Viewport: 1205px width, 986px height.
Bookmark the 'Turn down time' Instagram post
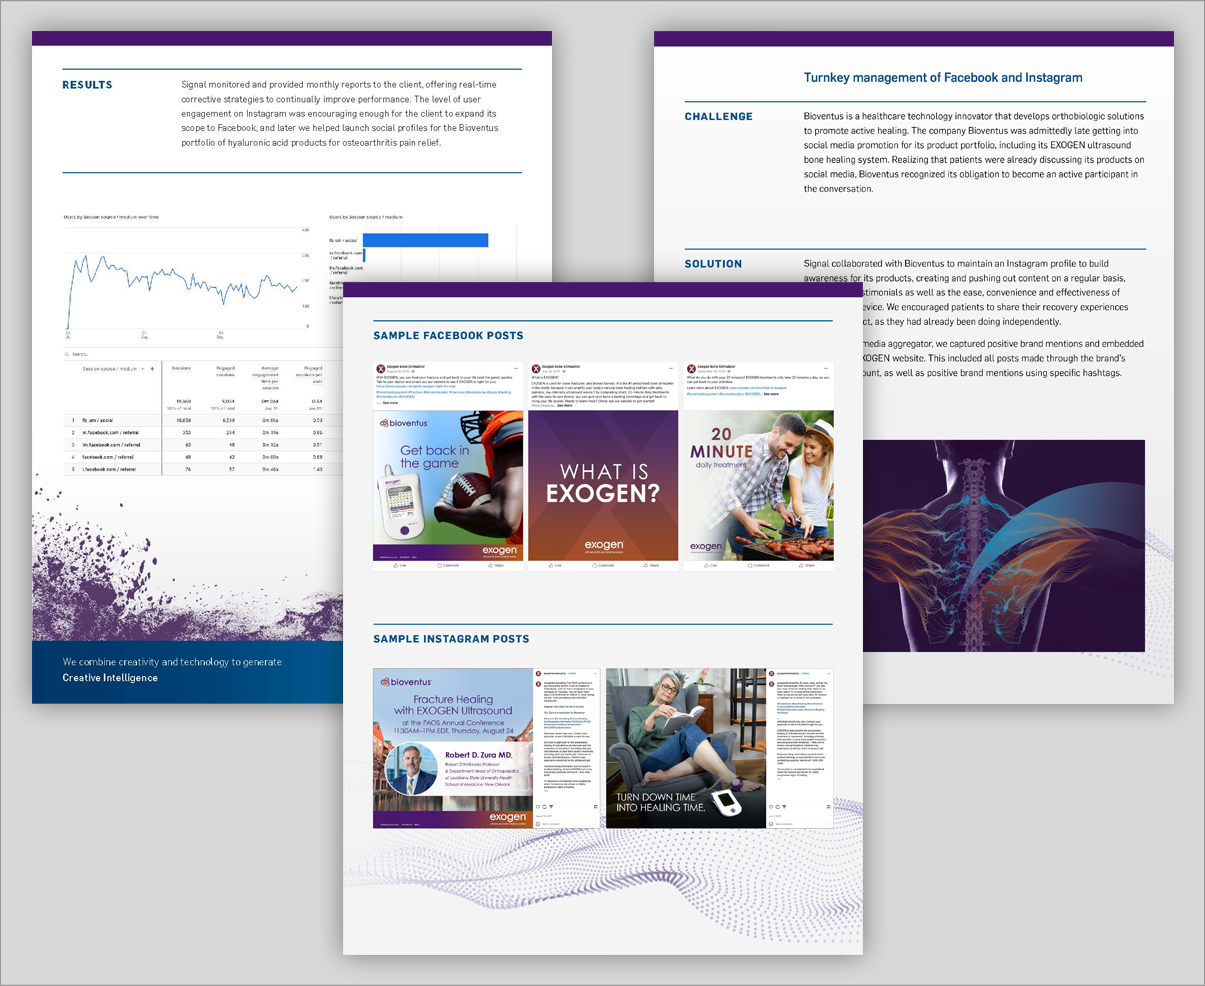(x=828, y=807)
